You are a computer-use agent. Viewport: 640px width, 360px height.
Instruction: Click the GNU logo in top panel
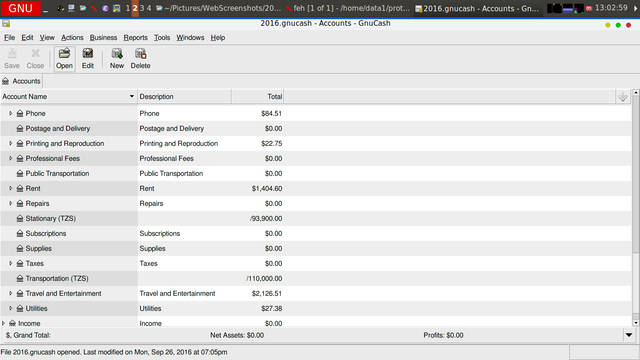(20, 8)
